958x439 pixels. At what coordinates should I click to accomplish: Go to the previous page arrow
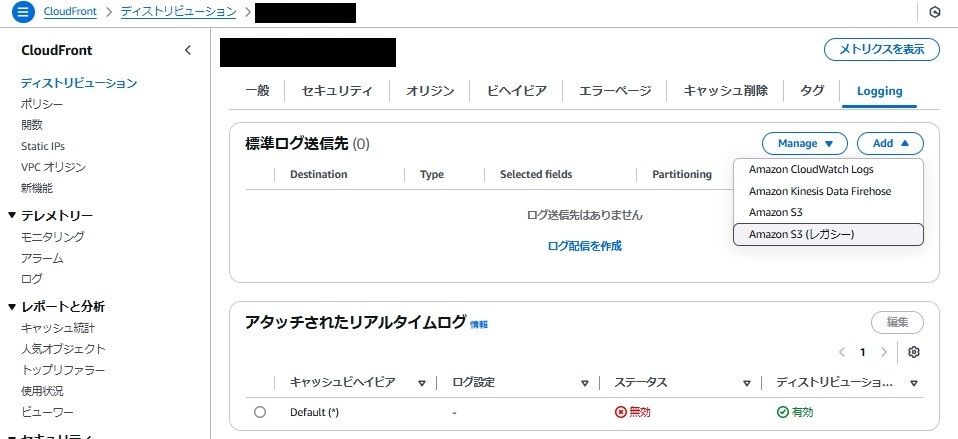[x=842, y=352]
